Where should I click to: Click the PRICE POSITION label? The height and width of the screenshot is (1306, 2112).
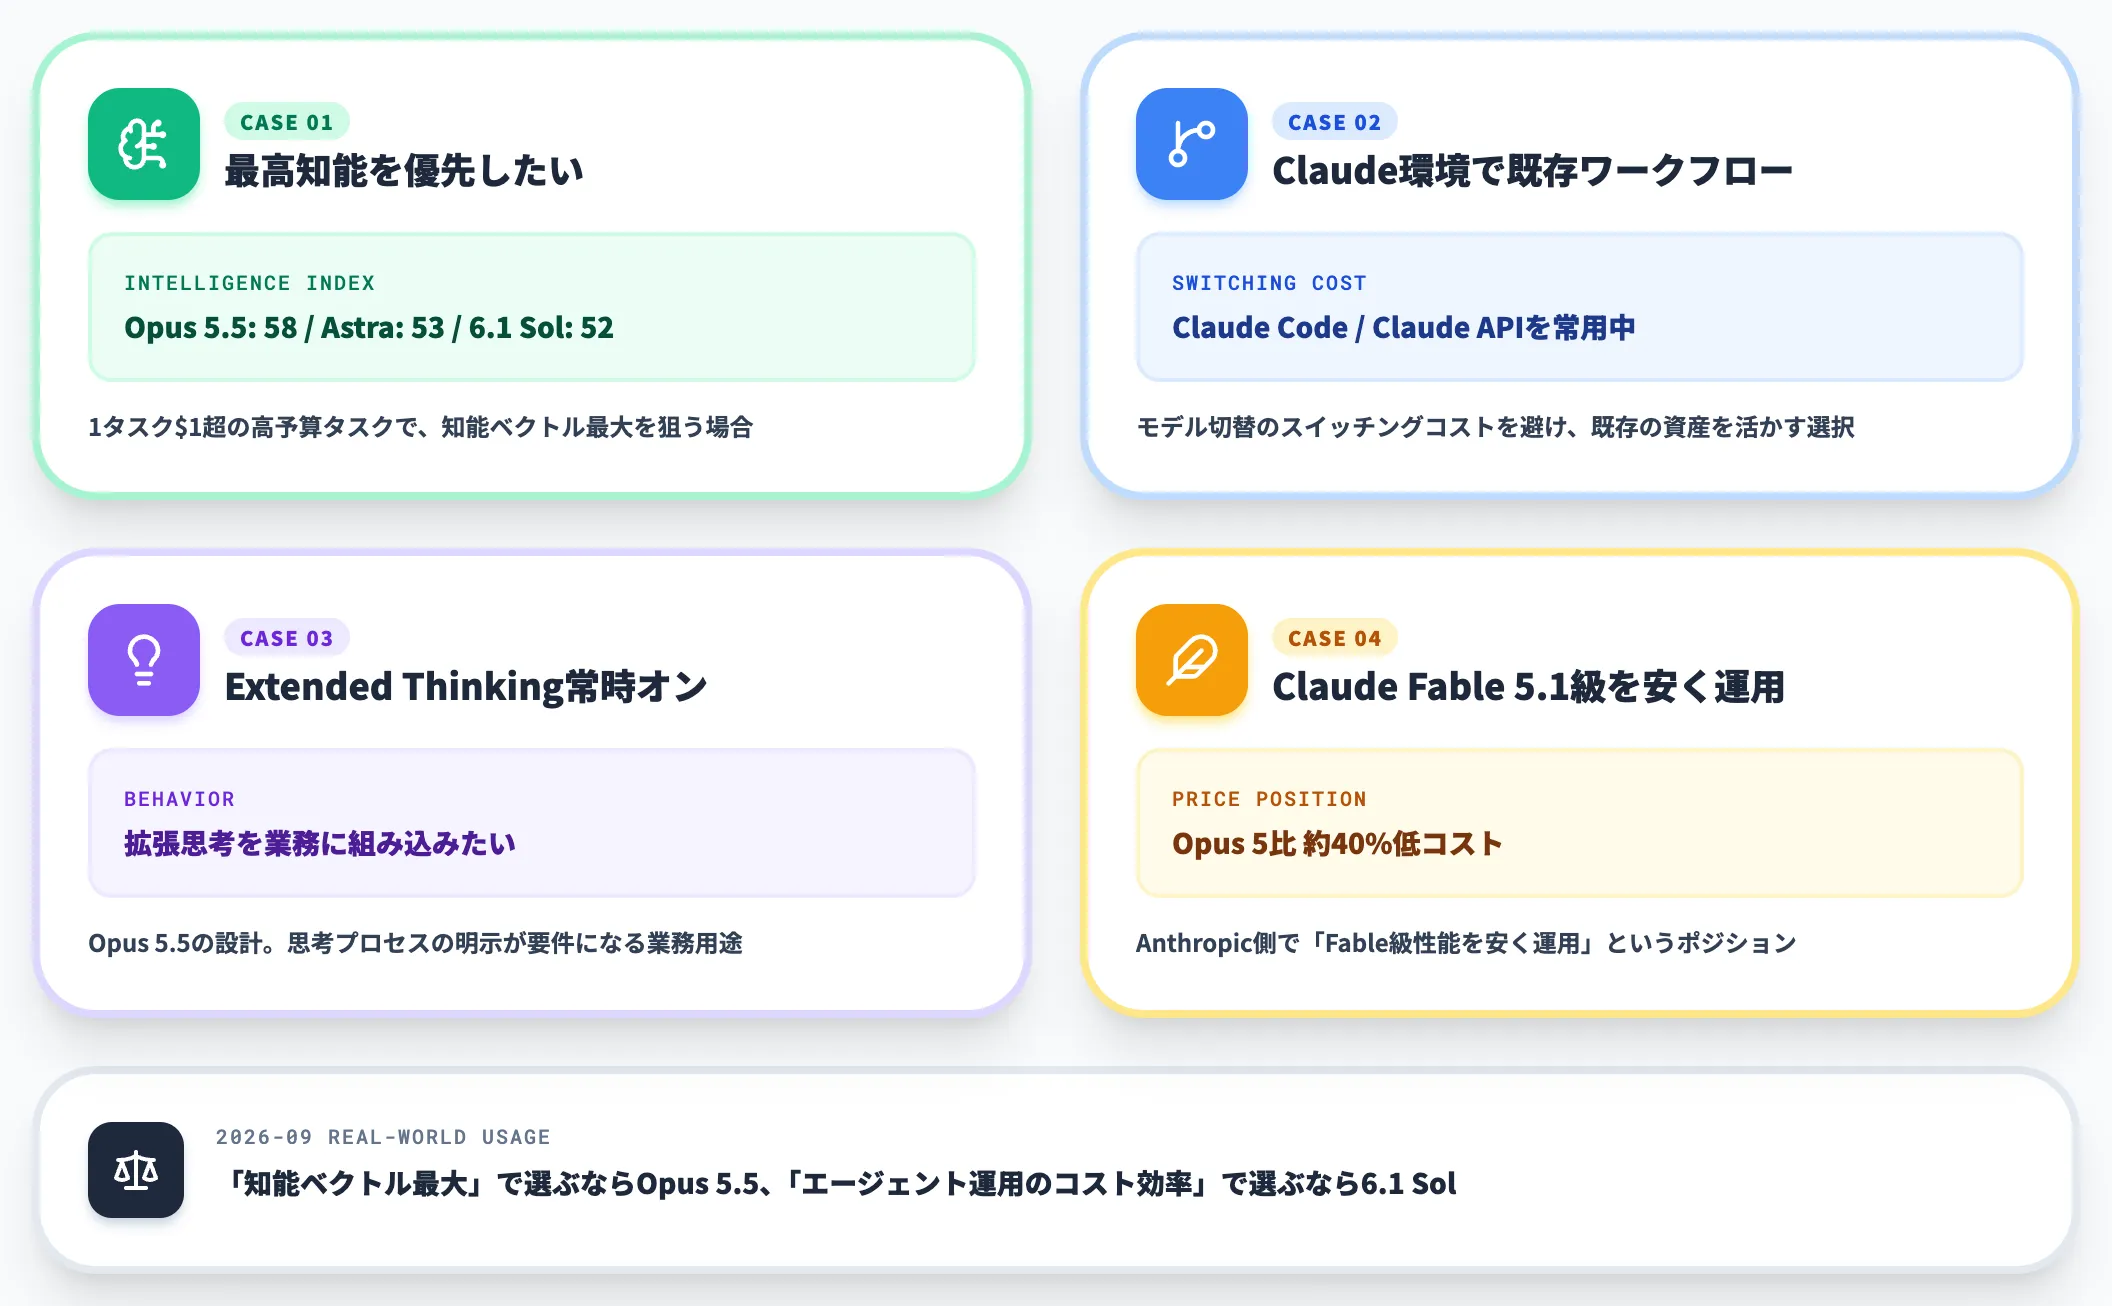coord(1269,799)
